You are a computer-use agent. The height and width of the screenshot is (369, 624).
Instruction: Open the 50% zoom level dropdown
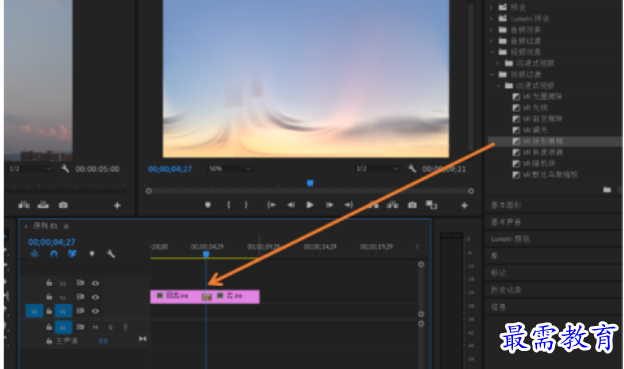click(x=230, y=169)
